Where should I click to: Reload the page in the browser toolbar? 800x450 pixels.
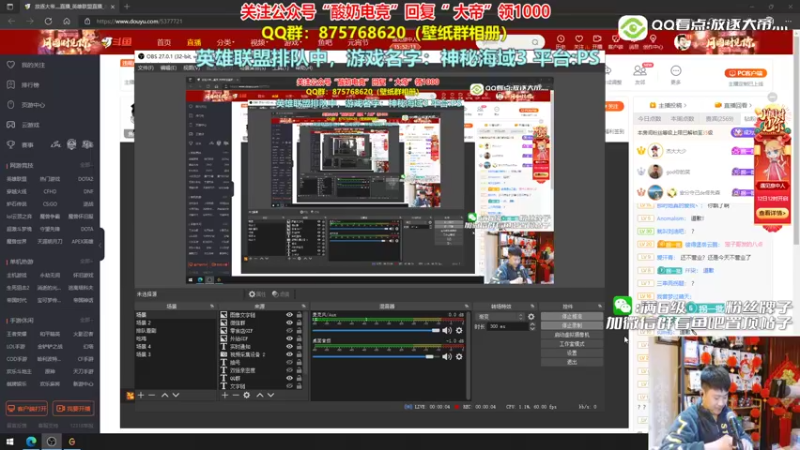pyautogui.click(x=48, y=21)
